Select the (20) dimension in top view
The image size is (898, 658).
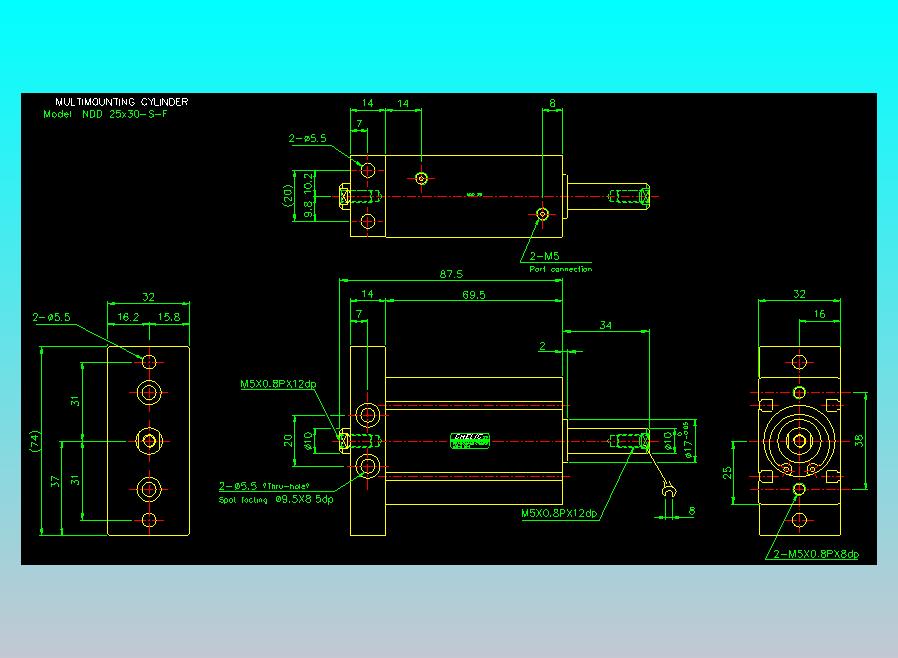click(x=287, y=195)
